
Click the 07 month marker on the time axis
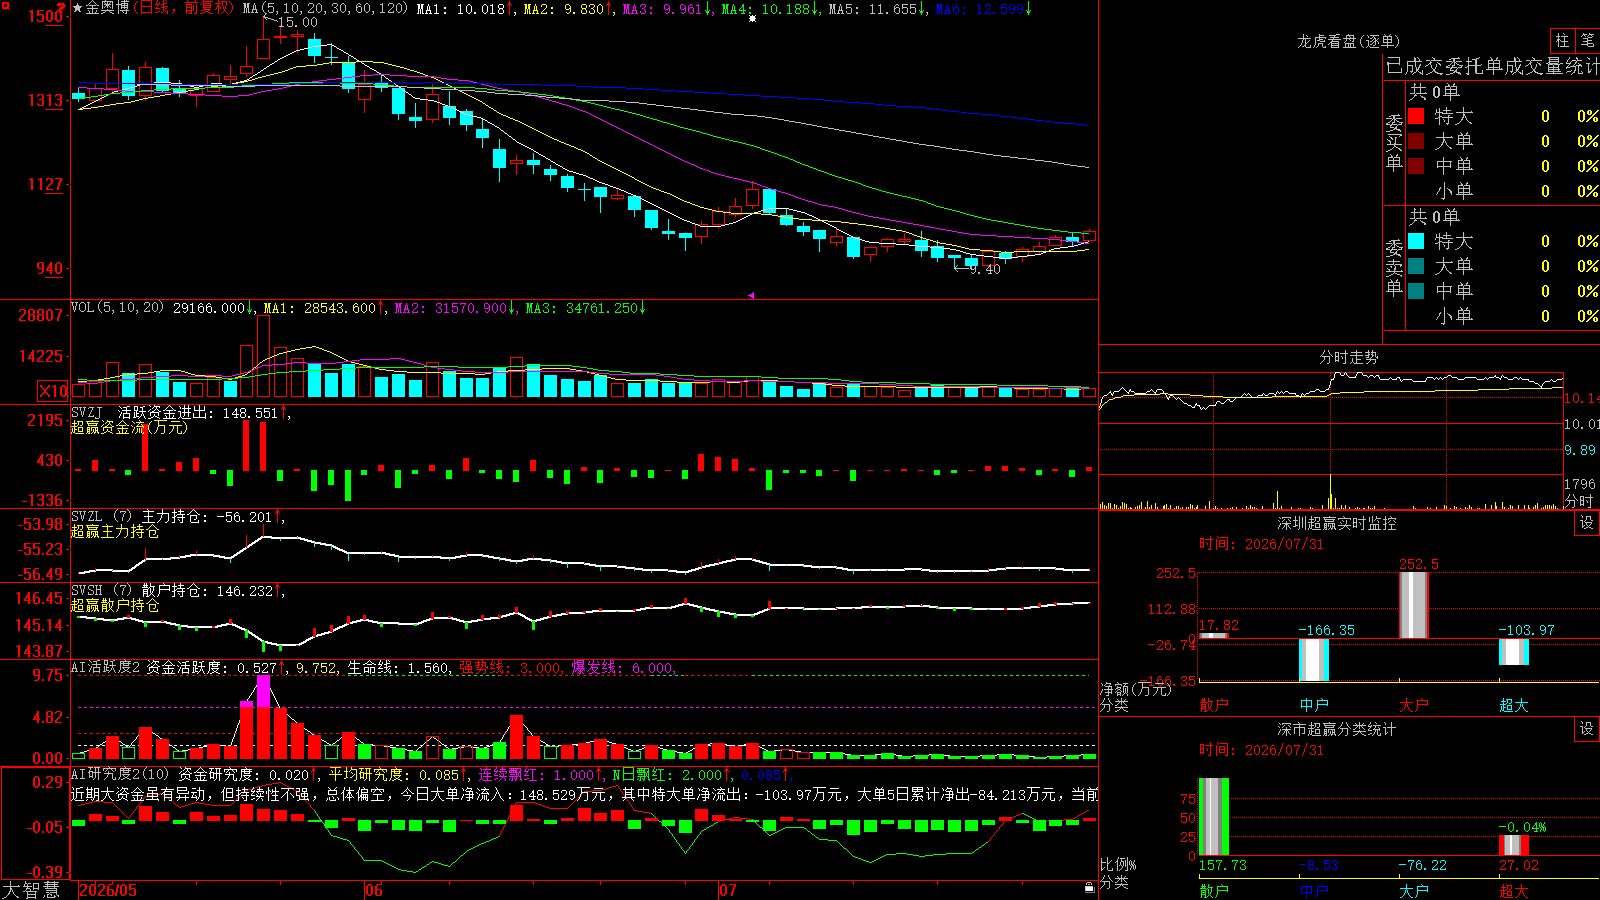727,890
